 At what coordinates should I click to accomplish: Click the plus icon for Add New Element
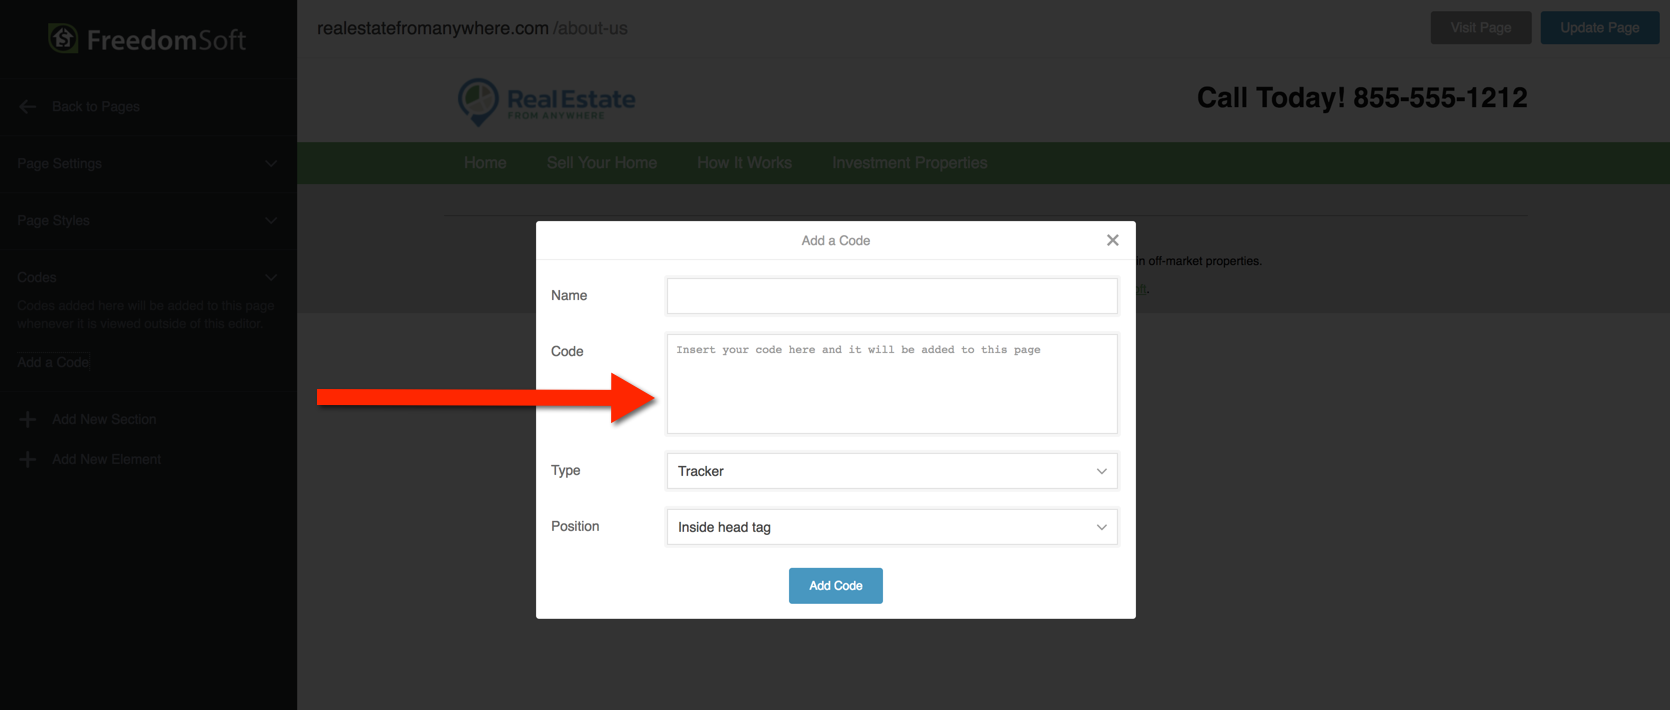28,460
